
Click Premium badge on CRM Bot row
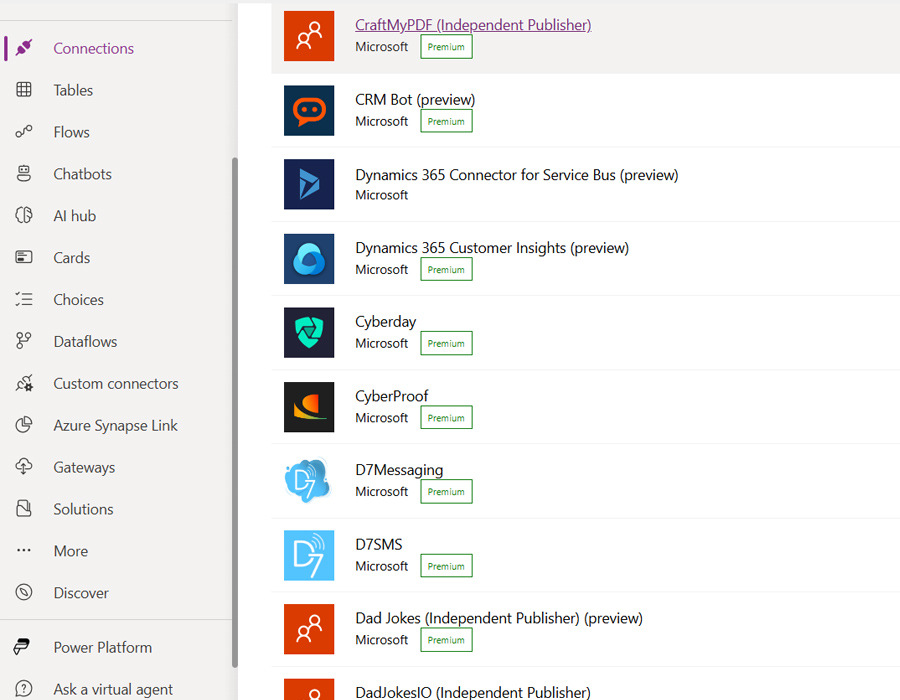click(x=446, y=121)
